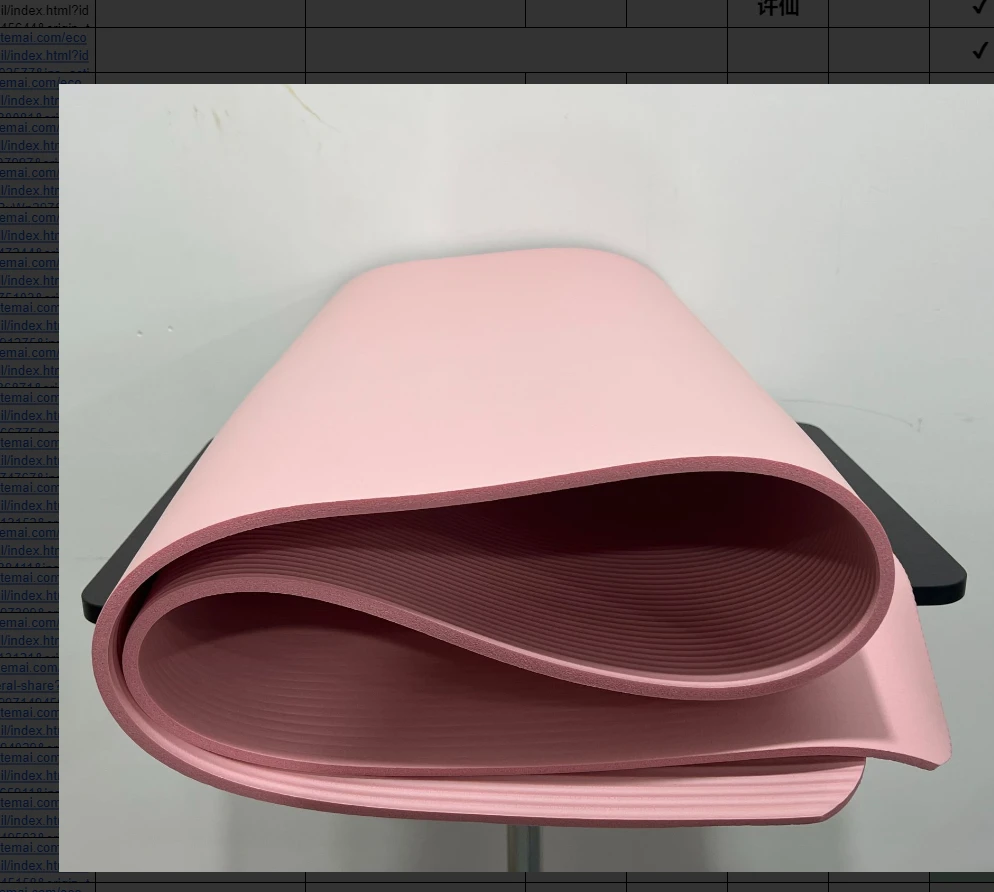Open the temai.com/eco link in second row
Viewport: 994px width, 892px height.
pos(44,38)
